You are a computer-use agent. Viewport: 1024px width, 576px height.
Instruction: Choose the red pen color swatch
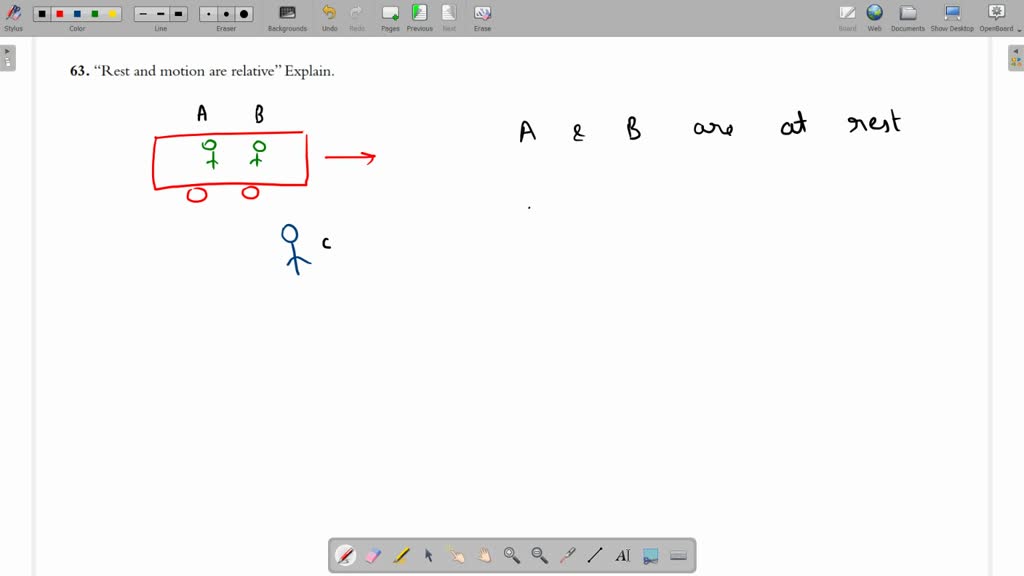(x=59, y=14)
